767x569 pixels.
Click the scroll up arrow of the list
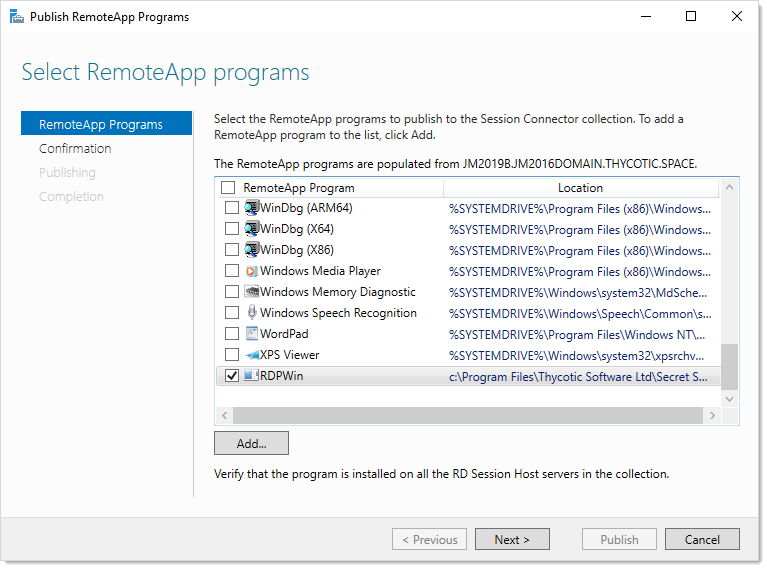729,187
